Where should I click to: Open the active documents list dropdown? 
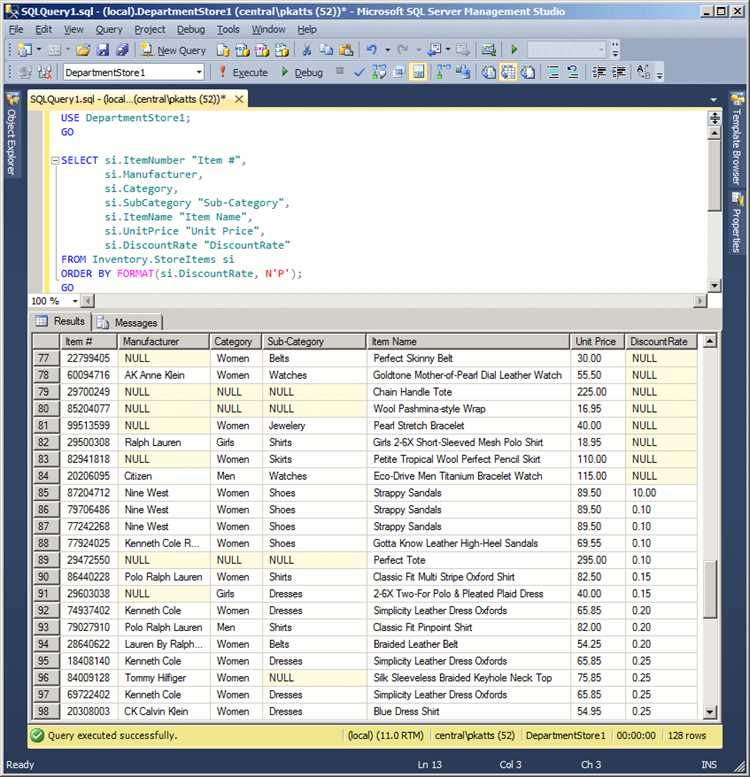(x=713, y=100)
